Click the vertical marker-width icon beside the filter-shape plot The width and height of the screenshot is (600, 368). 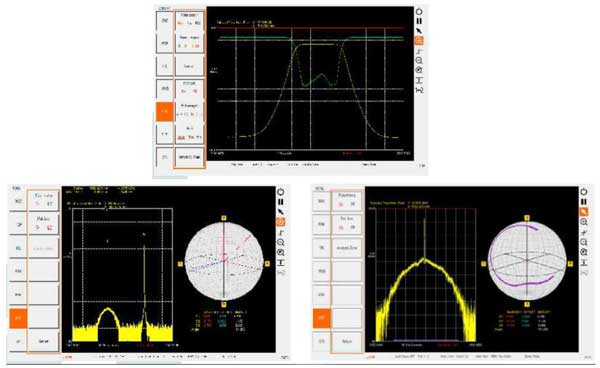(419, 80)
